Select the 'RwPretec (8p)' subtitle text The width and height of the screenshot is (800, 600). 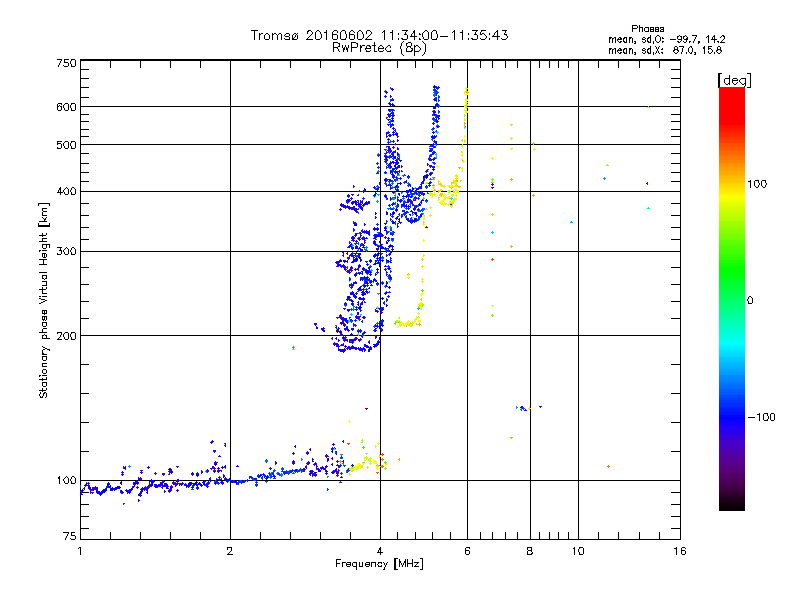coord(379,48)
